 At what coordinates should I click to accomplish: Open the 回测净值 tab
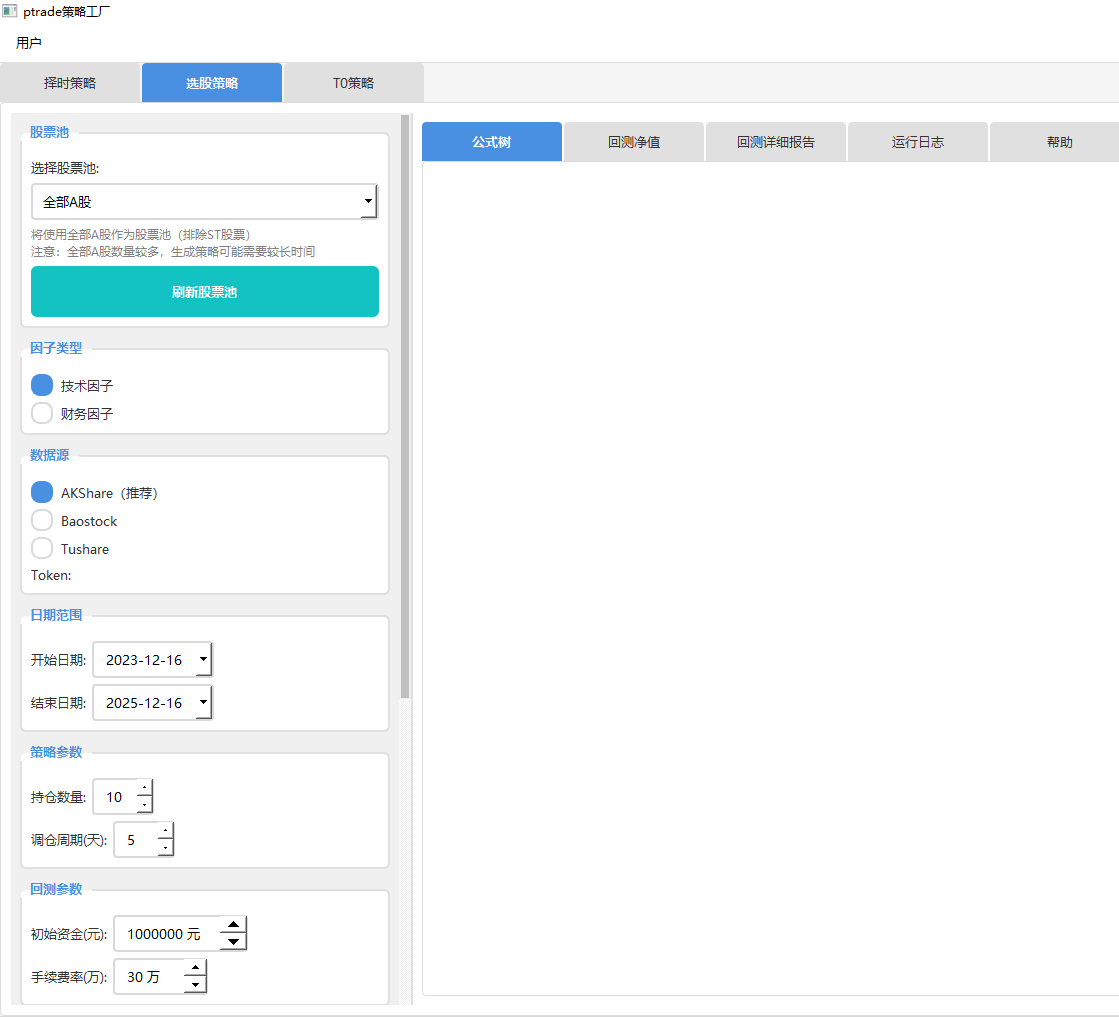point(634,142)
